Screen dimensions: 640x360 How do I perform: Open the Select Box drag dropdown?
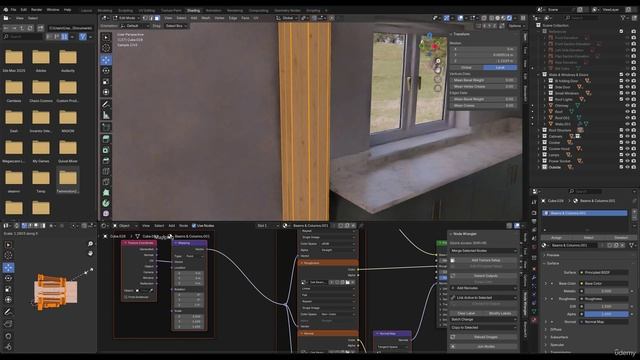point(176,26)
